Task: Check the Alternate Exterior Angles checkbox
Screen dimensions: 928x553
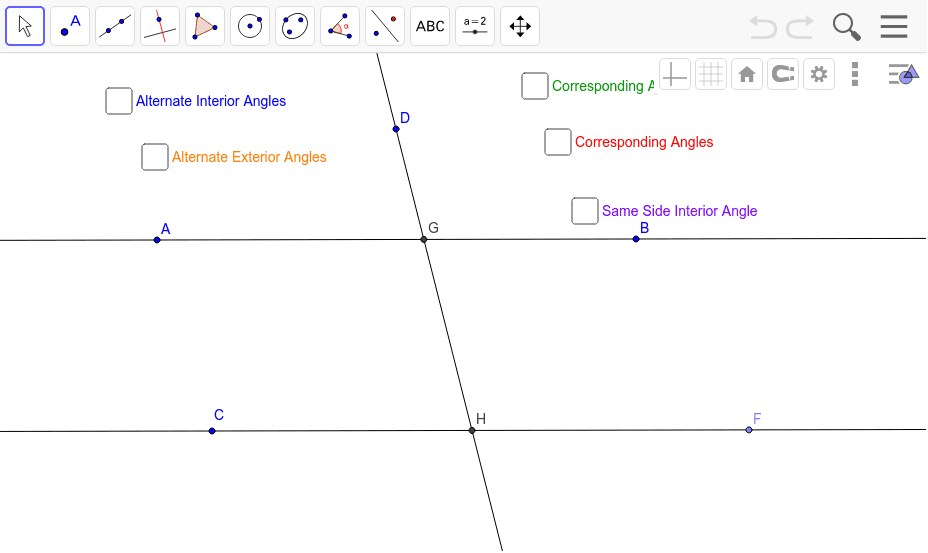Action: tap(155, 157)
